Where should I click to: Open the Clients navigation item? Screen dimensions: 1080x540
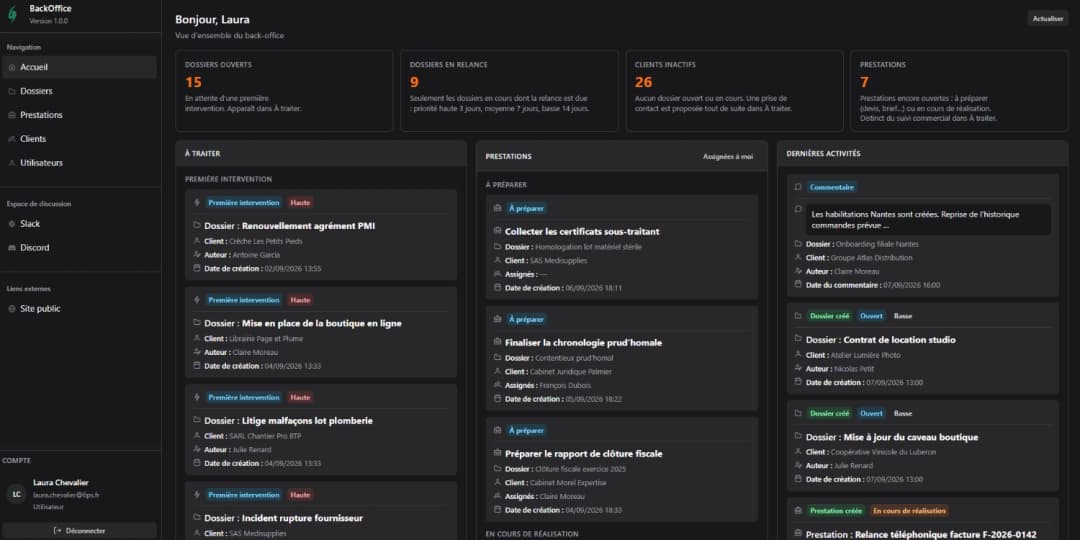tap(79, 139)
